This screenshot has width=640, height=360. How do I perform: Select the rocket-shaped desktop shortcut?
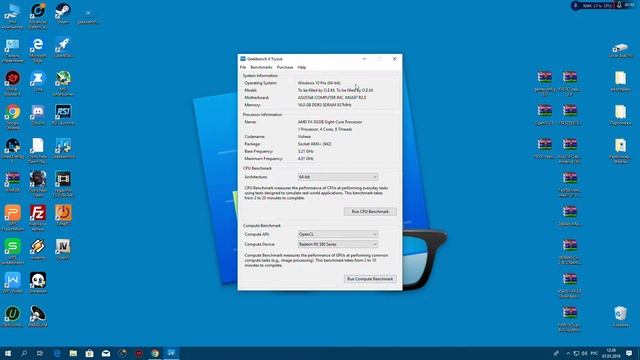(63, 47)
